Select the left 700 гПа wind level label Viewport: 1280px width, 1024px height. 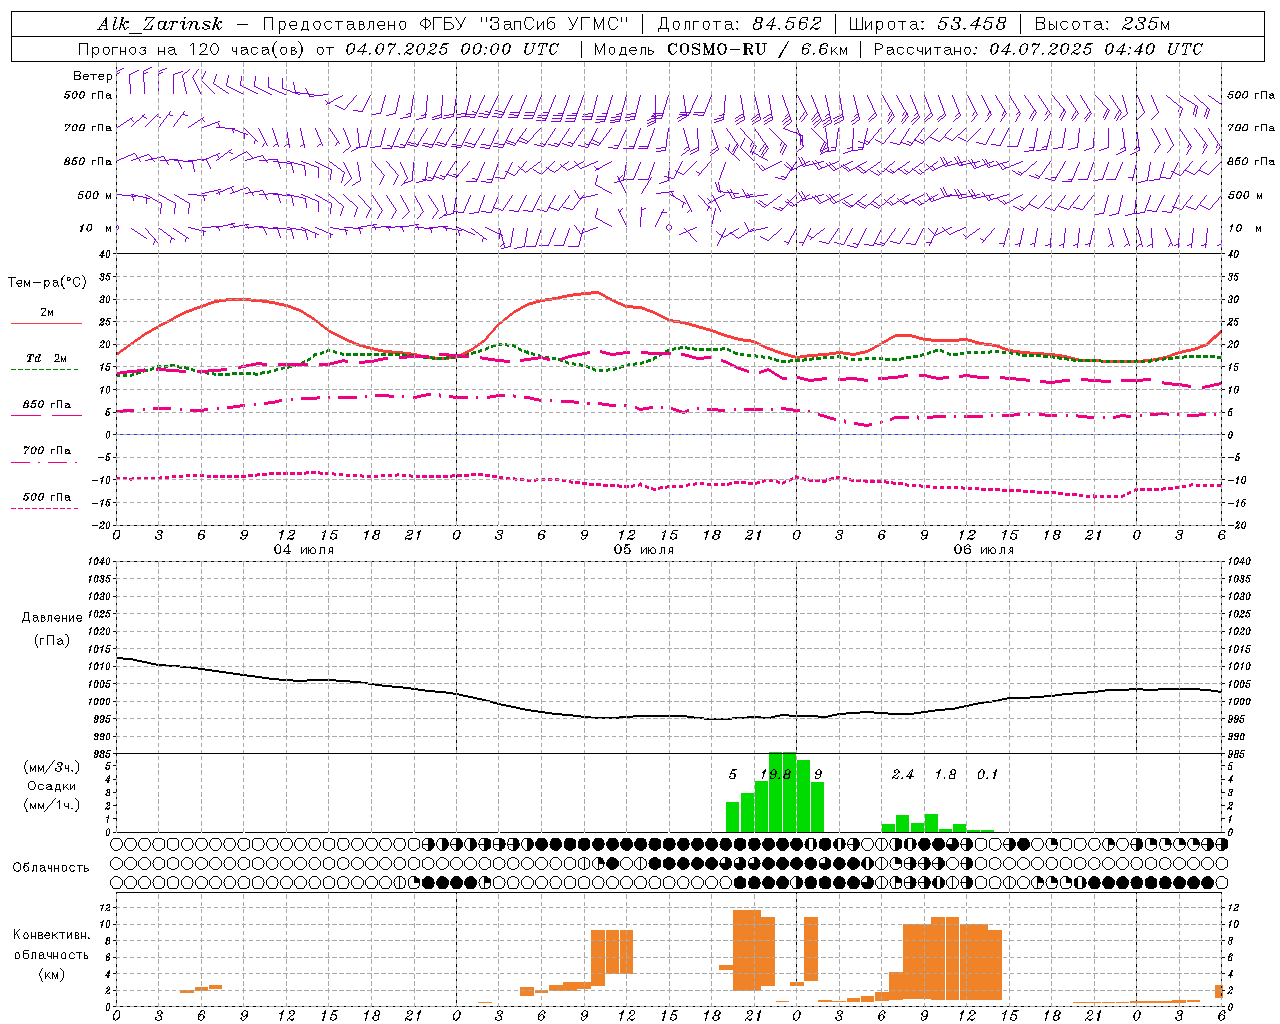coord(87,128)
